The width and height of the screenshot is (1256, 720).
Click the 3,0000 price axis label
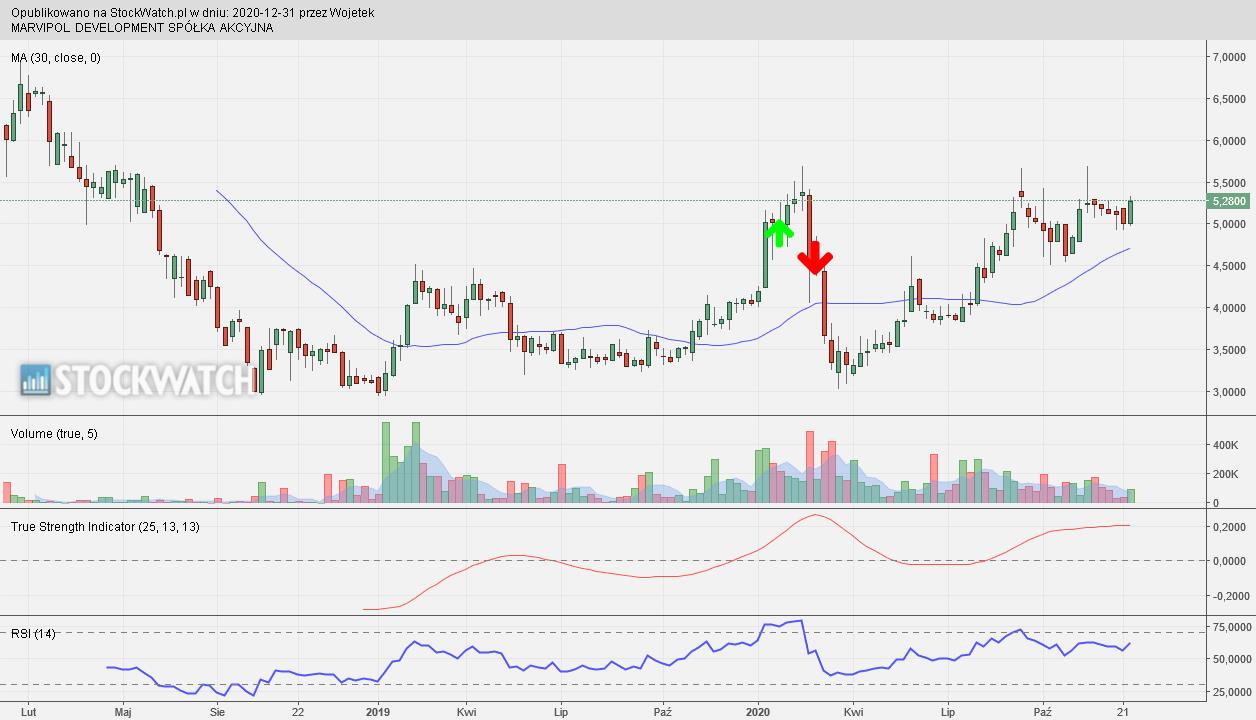point(1229,393)
